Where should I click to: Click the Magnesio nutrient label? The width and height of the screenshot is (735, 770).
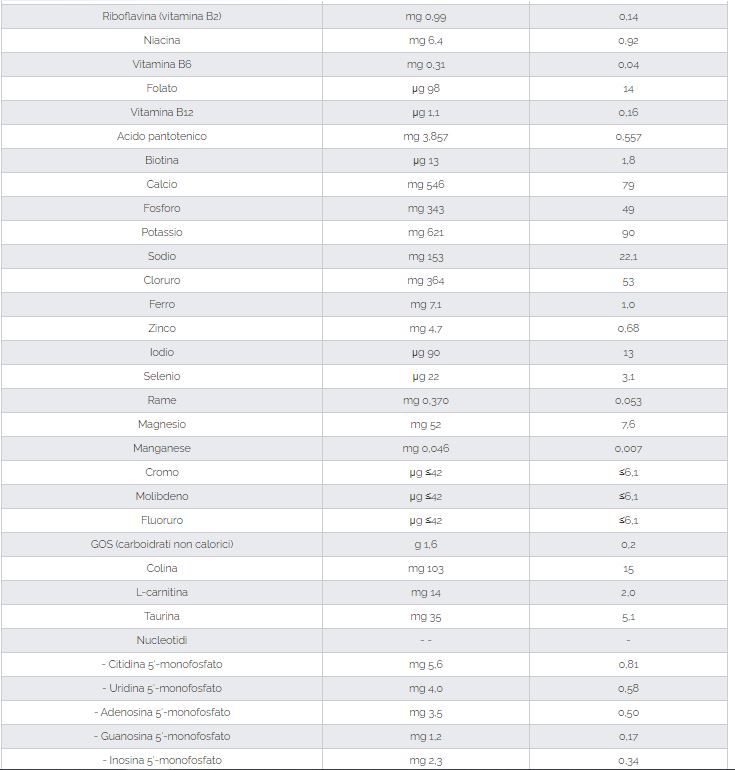tap(162, 425)
